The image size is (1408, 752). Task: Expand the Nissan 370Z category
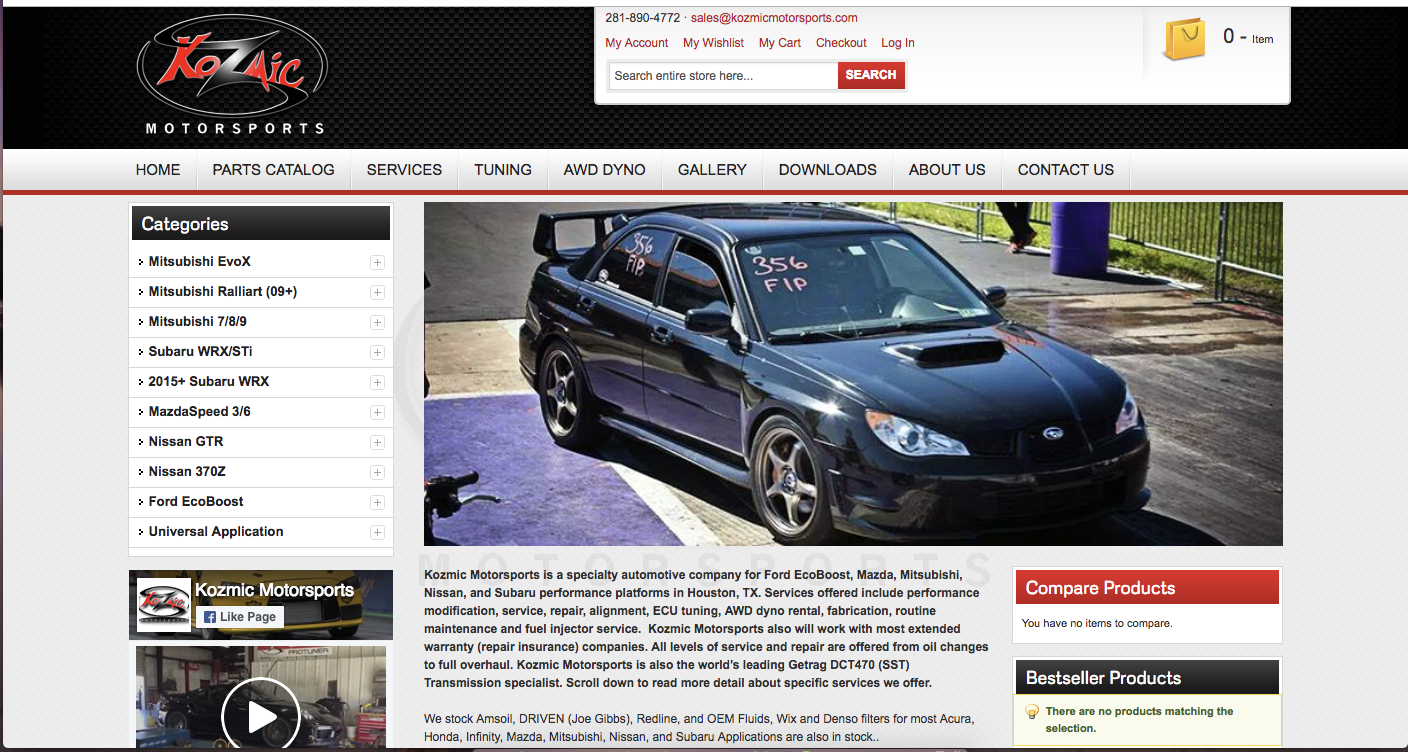tap(377, 472)
